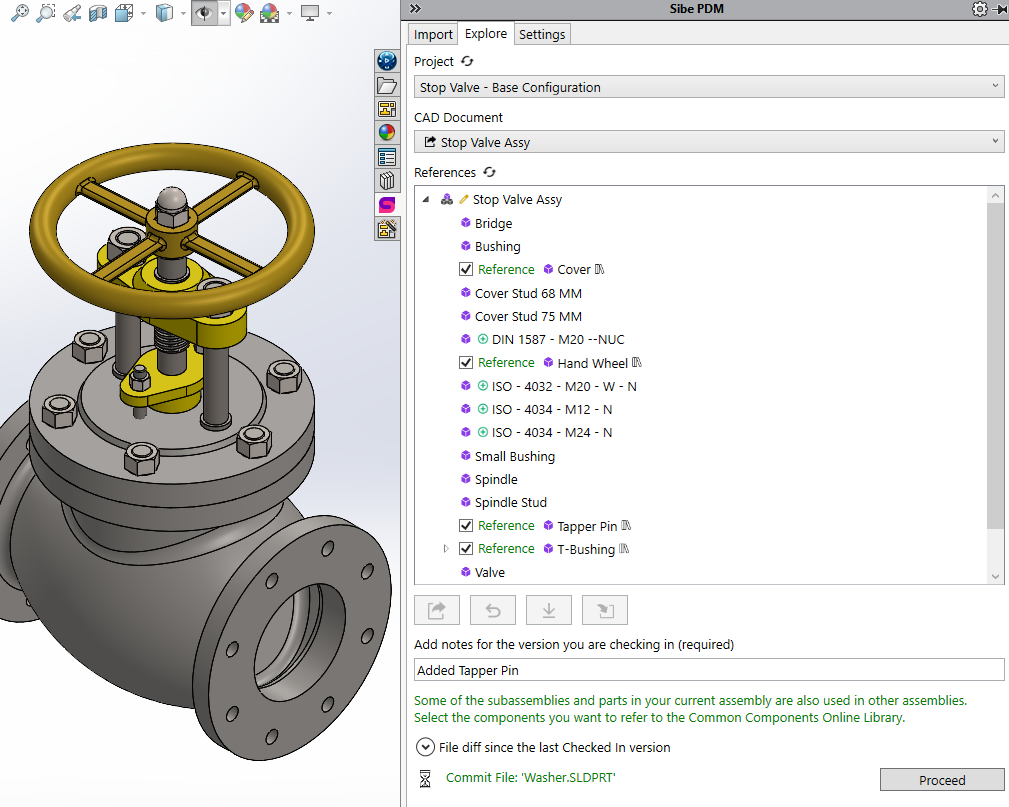The width and height of the screenshot is (1009, 807).
Task: Open the Settings tab
Action: point(542,34)
